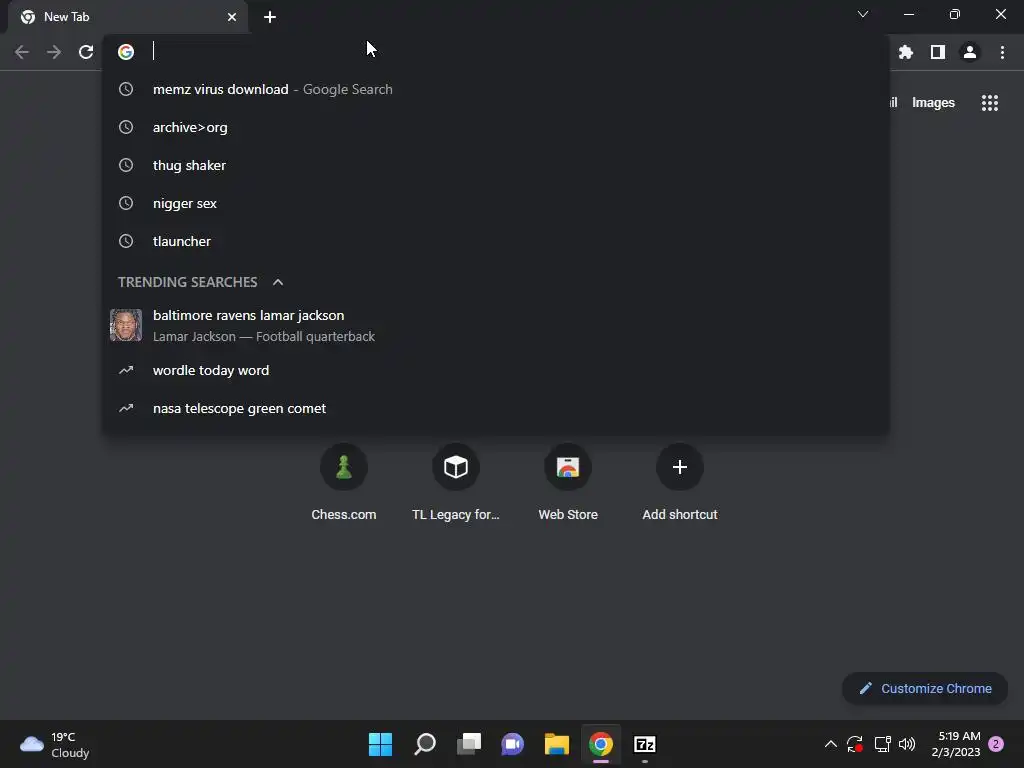Click the sync tray icon with red dot

pyautogui.click(x=855, y=744)
